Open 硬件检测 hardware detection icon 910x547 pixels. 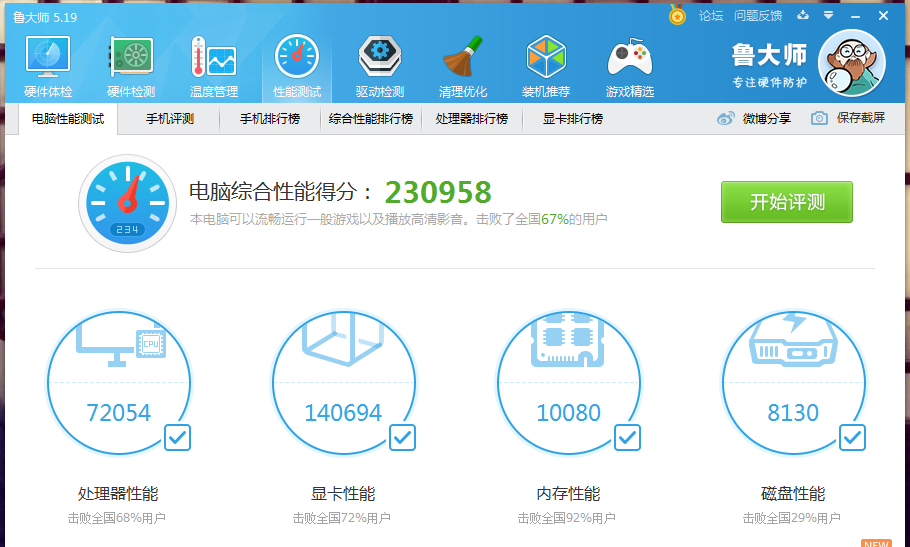pyautogui.click(x=132, y=57)
